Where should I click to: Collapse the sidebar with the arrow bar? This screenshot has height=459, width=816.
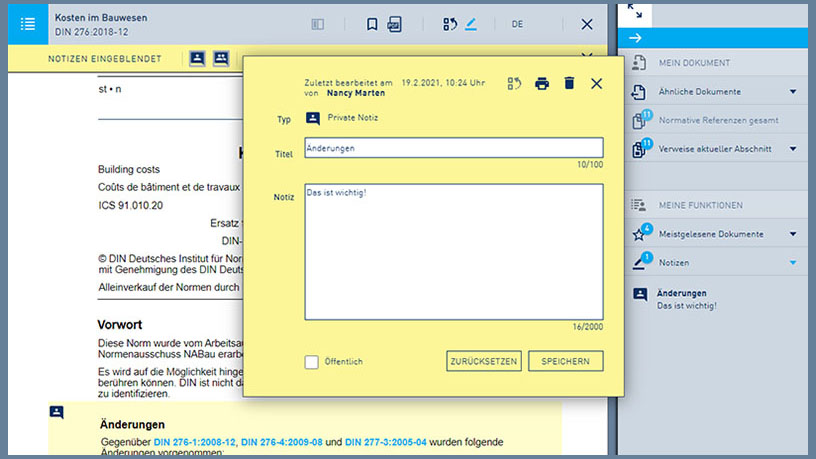click(712, 37)
